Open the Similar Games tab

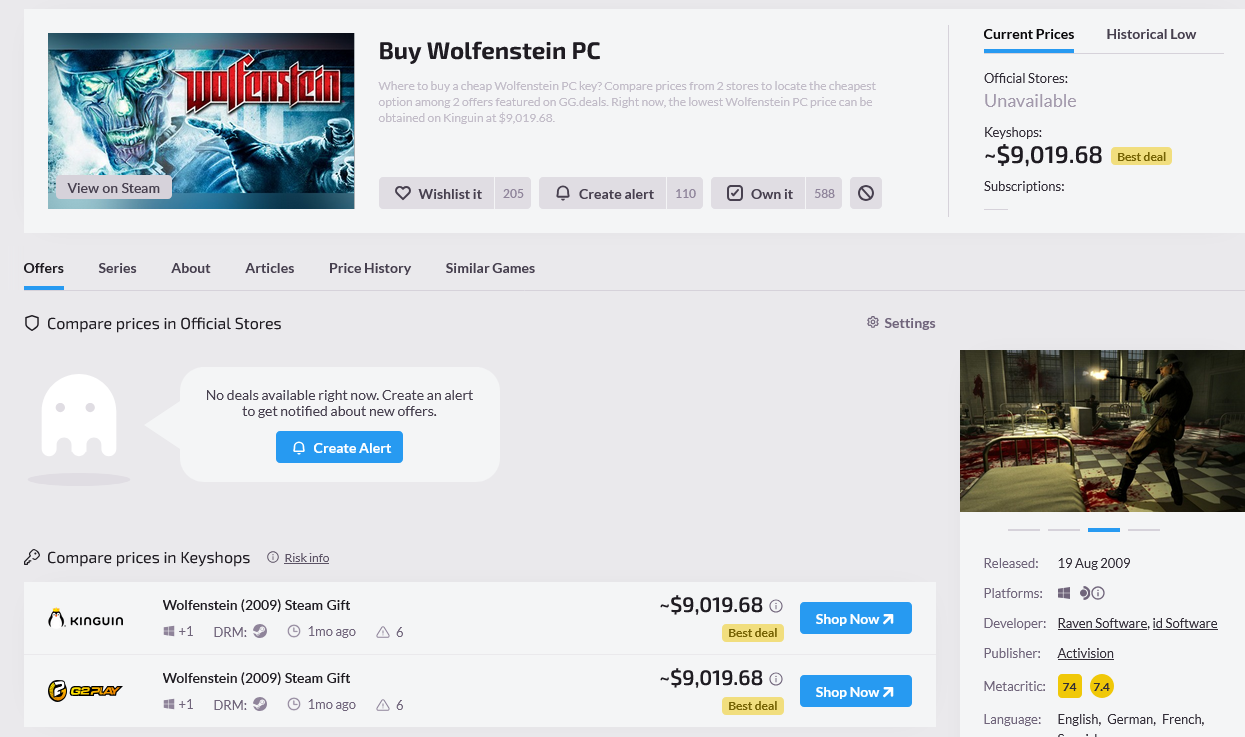pos(490,268)
